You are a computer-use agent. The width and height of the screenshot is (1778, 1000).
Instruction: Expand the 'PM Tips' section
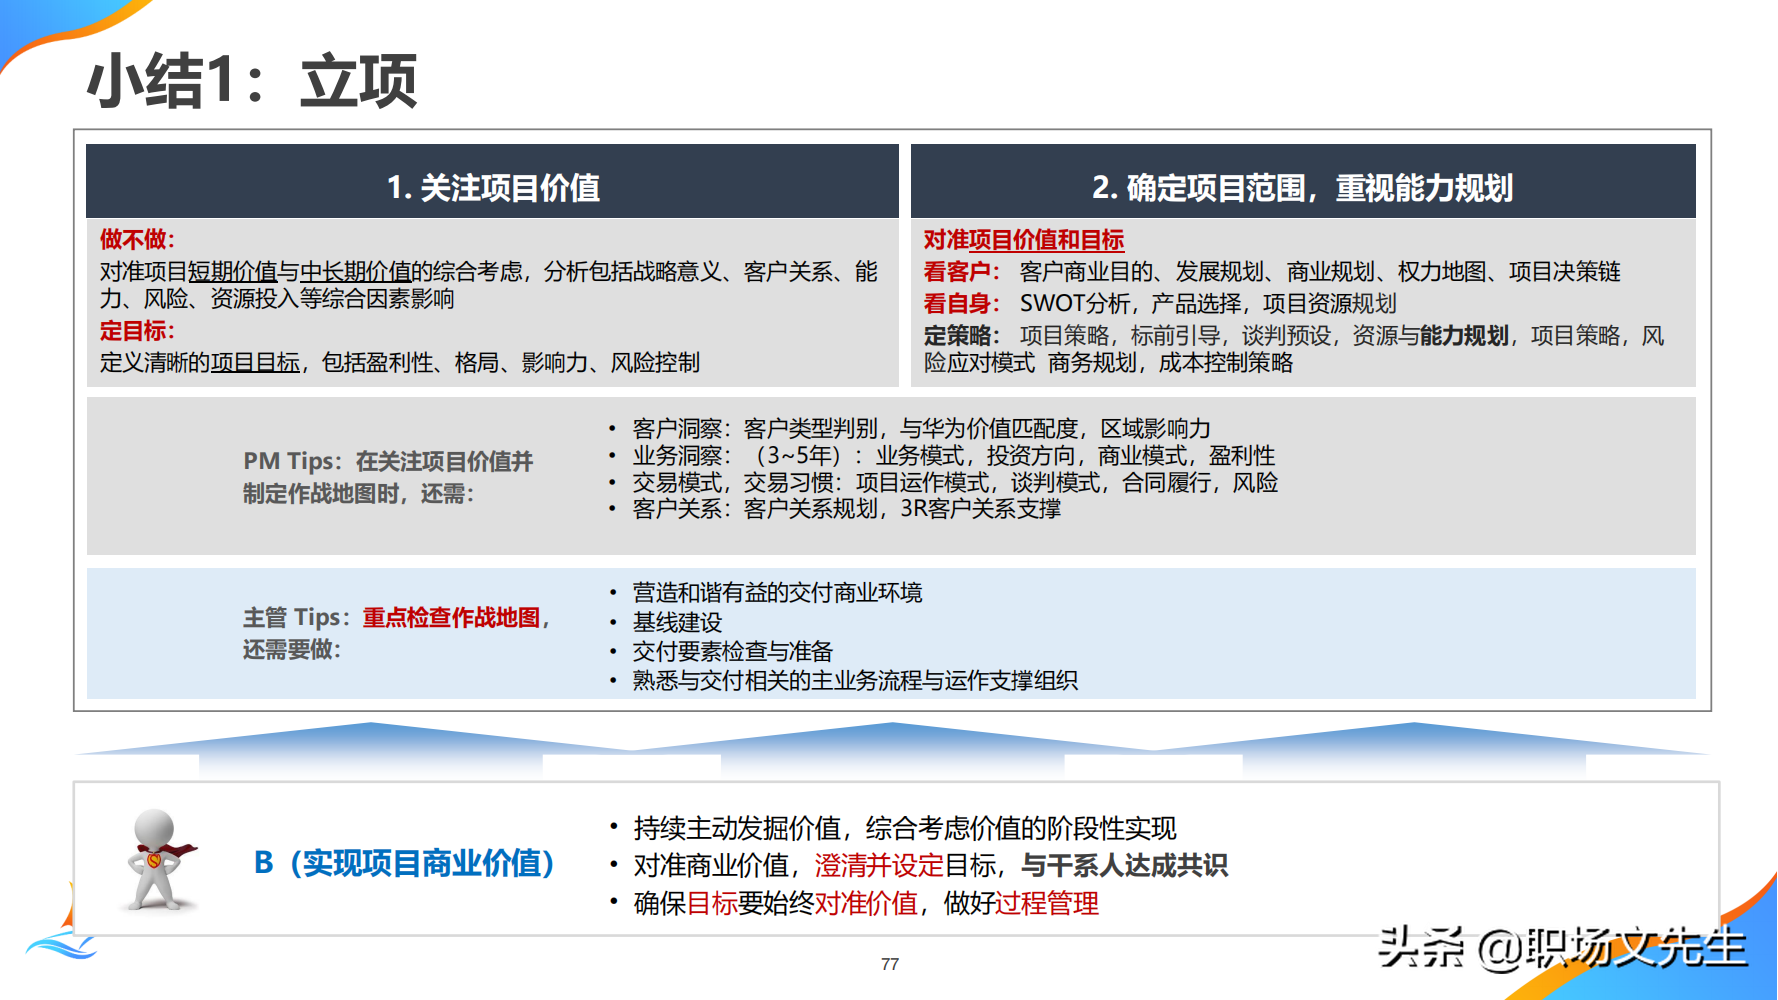pyautogui.click(x=388, y=477)
